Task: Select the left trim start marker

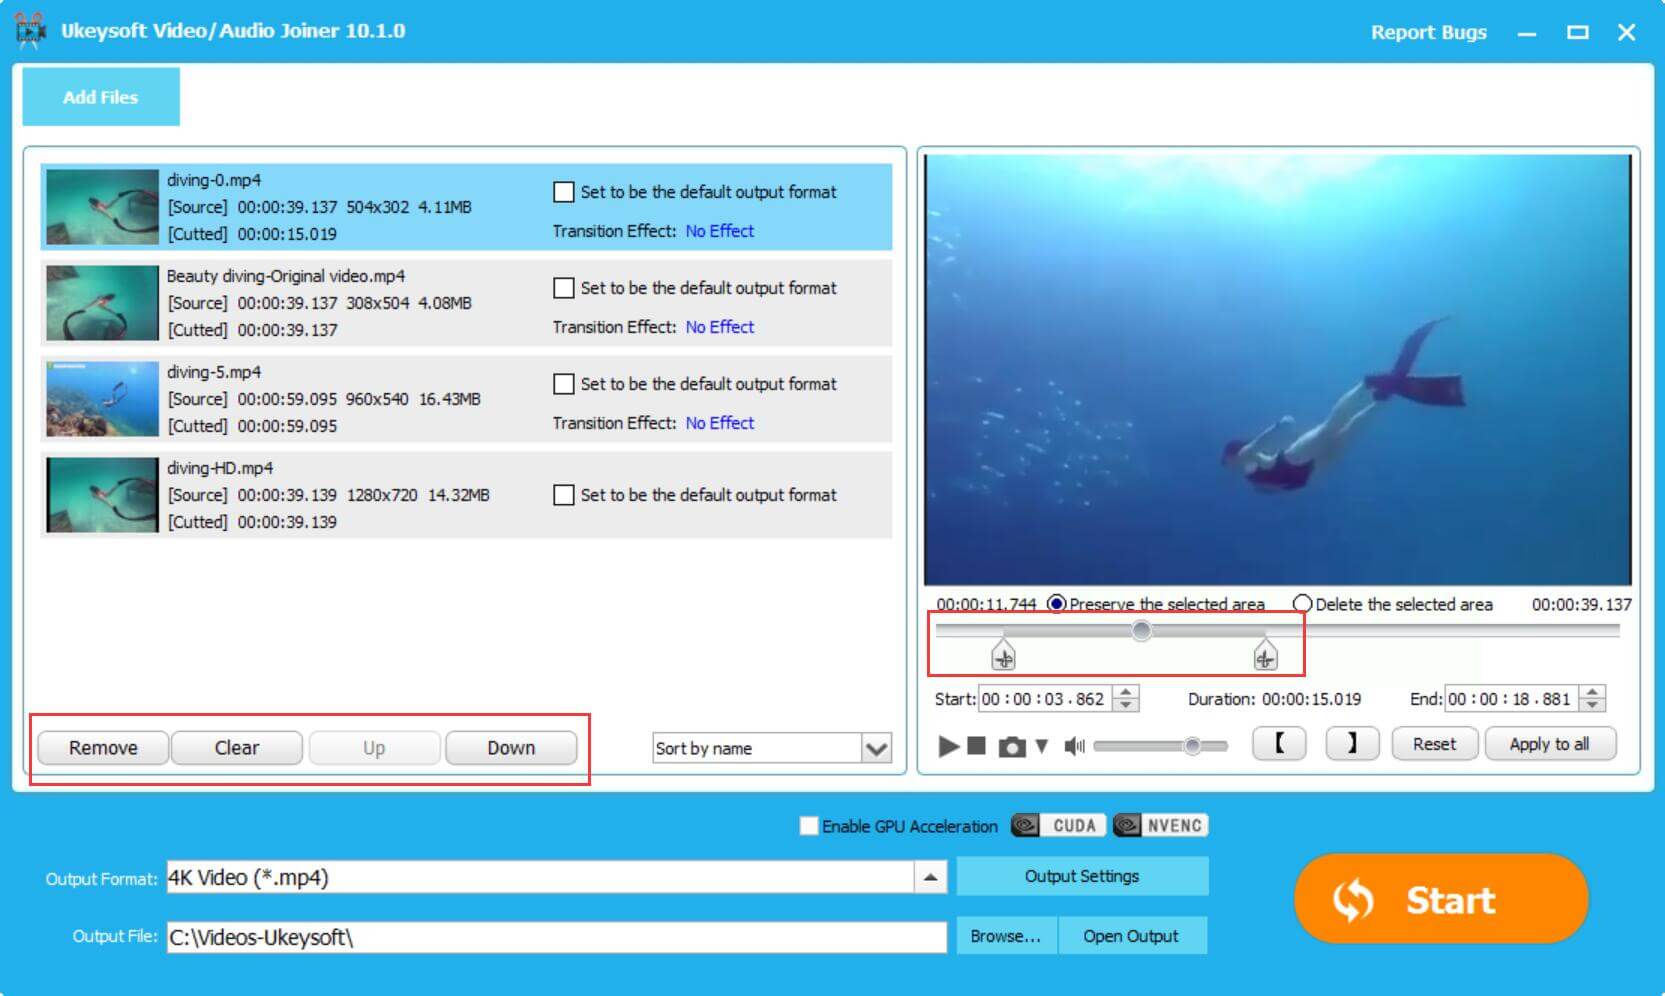Action: (x=1003, y=656)
